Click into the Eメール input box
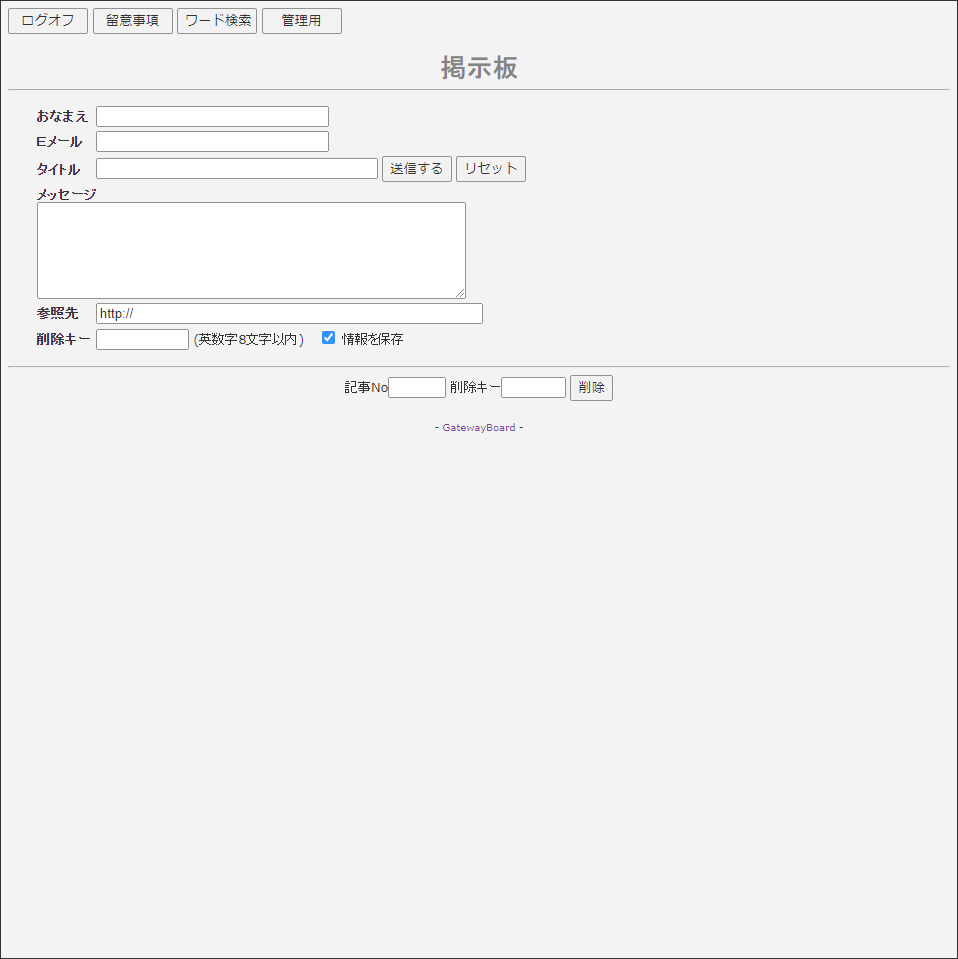The width and height of the screenshot is (958, 959). point(212,142)
